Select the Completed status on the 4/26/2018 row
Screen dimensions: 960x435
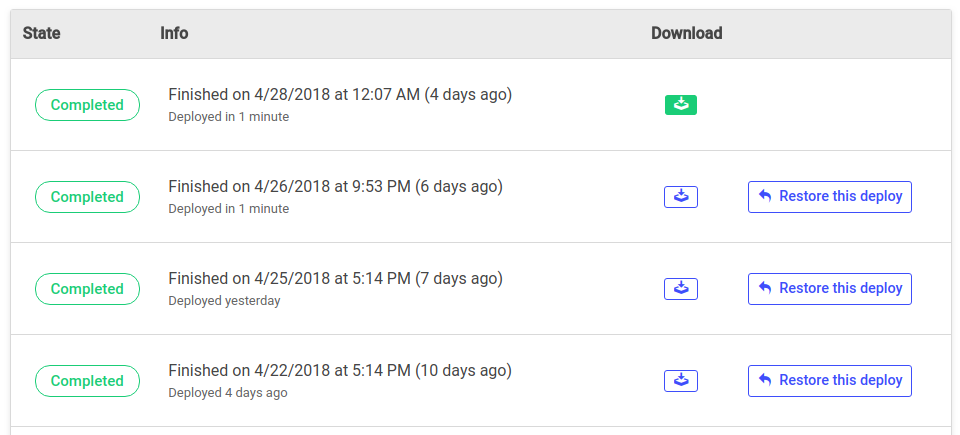(x=87, y=197)
